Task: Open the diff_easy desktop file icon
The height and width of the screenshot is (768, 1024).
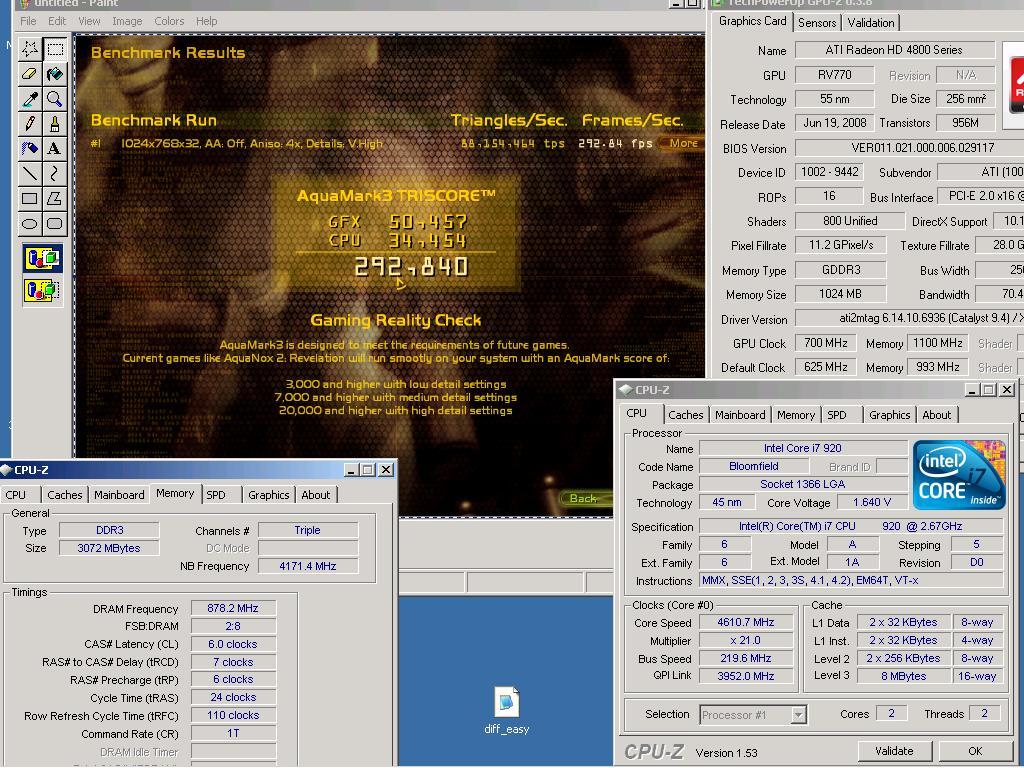Action: 507,711
